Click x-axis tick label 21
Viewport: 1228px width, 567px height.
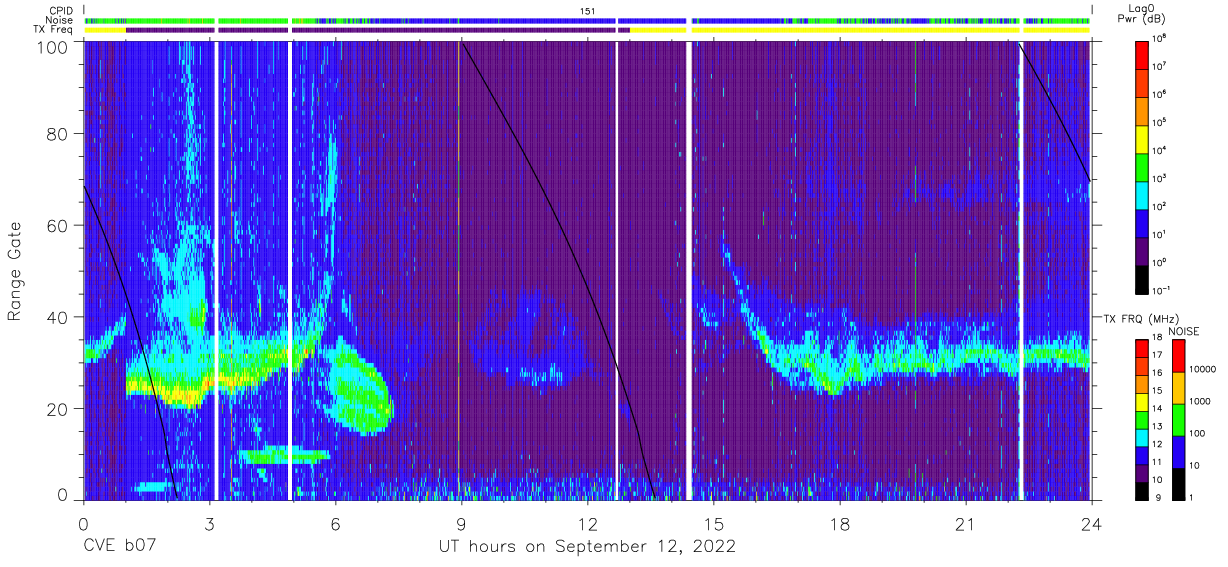point(965,525)
